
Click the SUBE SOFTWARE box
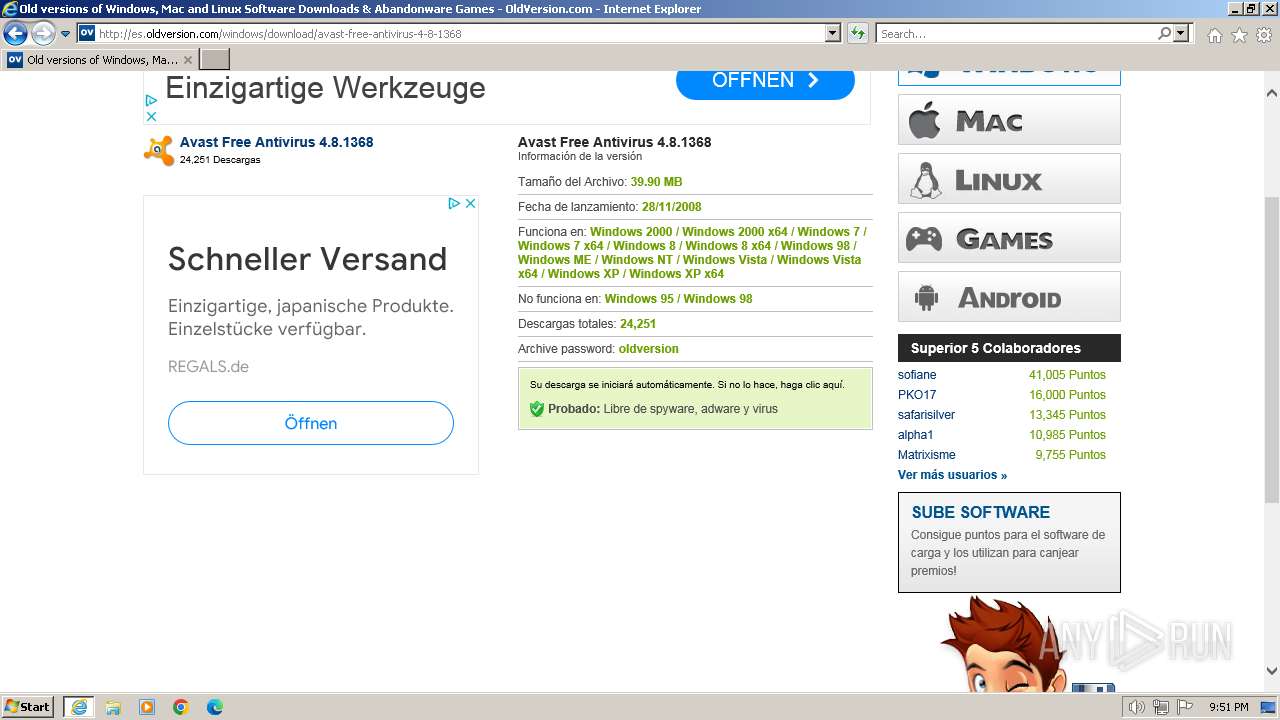1009,542
